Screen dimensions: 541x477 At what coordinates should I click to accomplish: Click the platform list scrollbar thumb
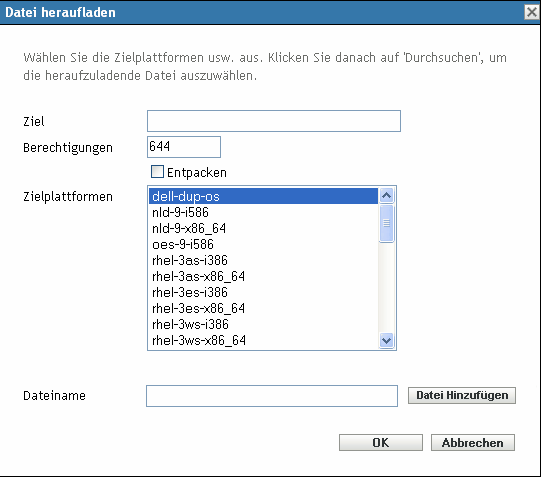pos(386,223)
